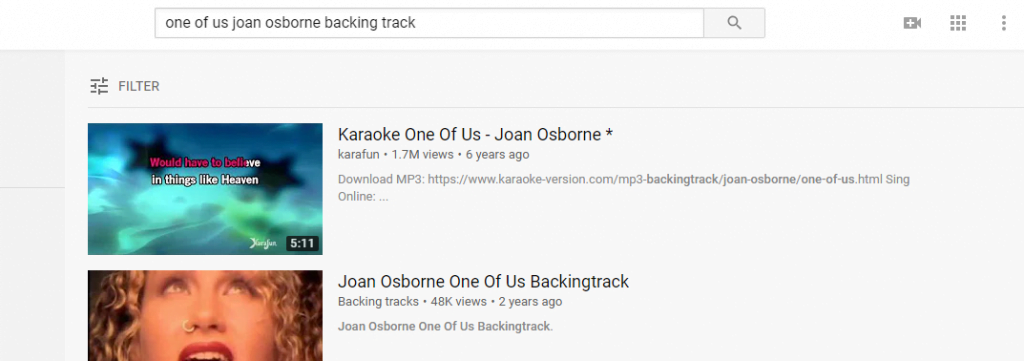1024x361 pixels.
Task: Click the bold Backingtrack description snippet
Action: [x=445, y=326]
